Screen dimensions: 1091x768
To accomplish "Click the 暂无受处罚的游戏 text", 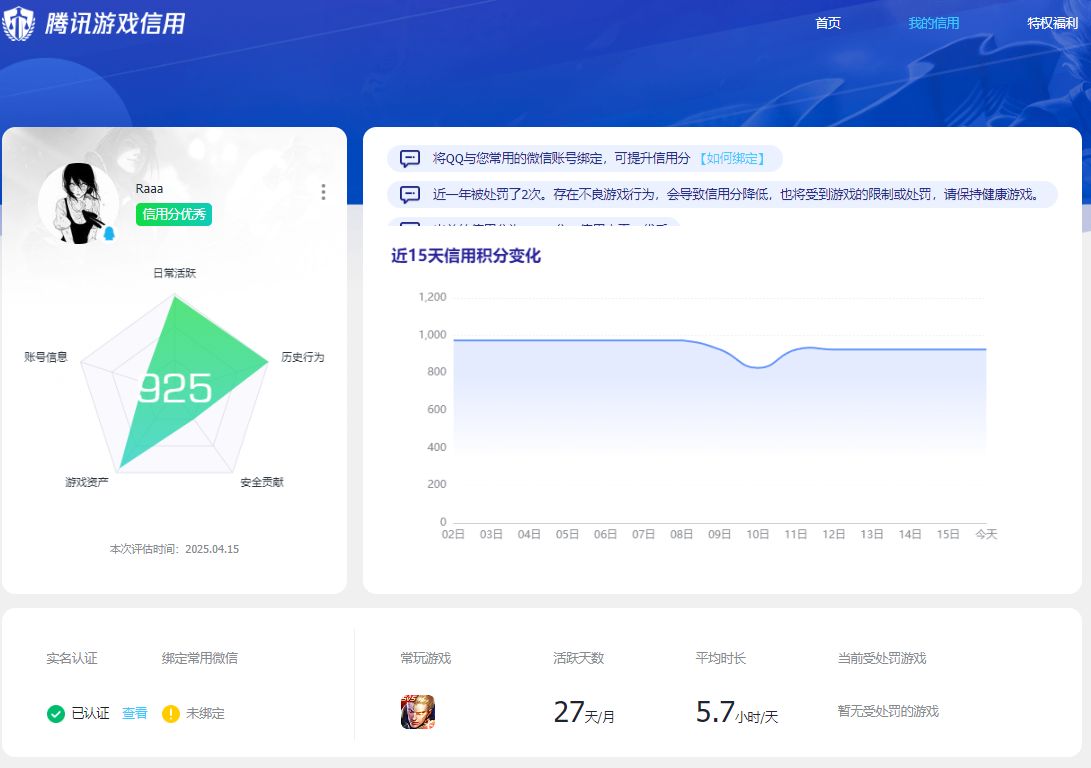I will click(x=889, y=711).
